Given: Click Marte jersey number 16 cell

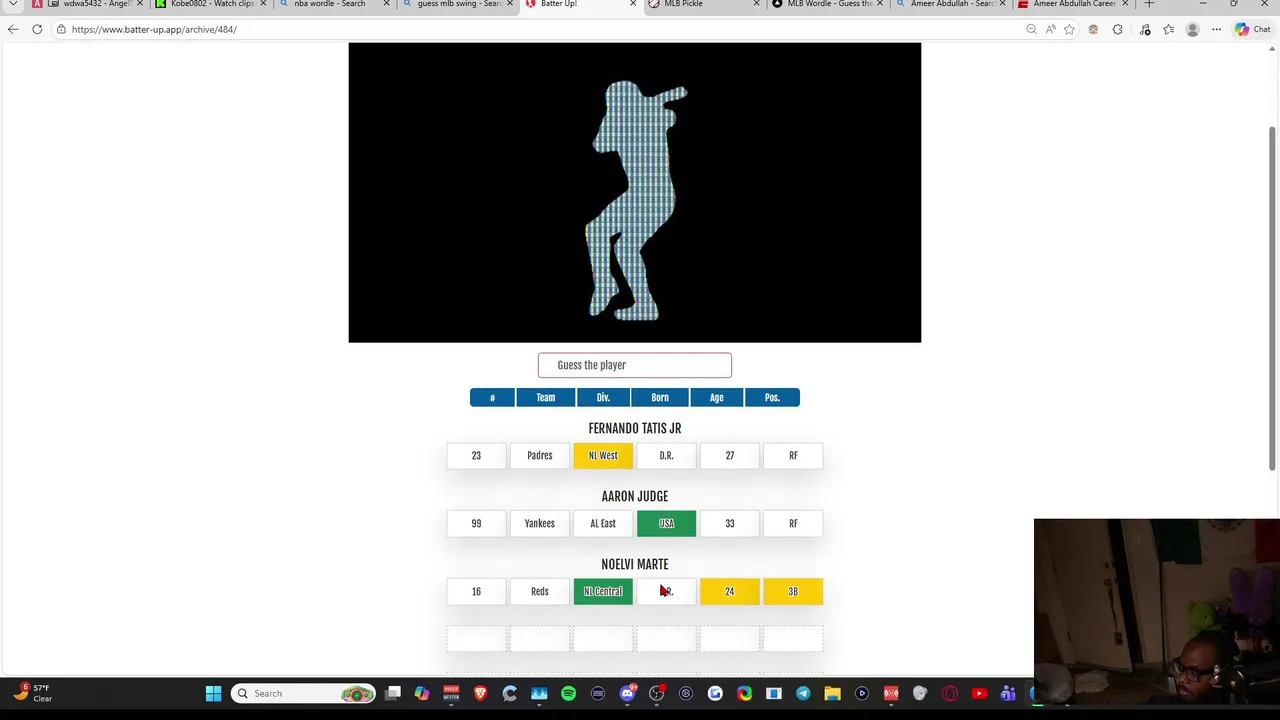Looking at the screenshot, I should tap(476, 592).
